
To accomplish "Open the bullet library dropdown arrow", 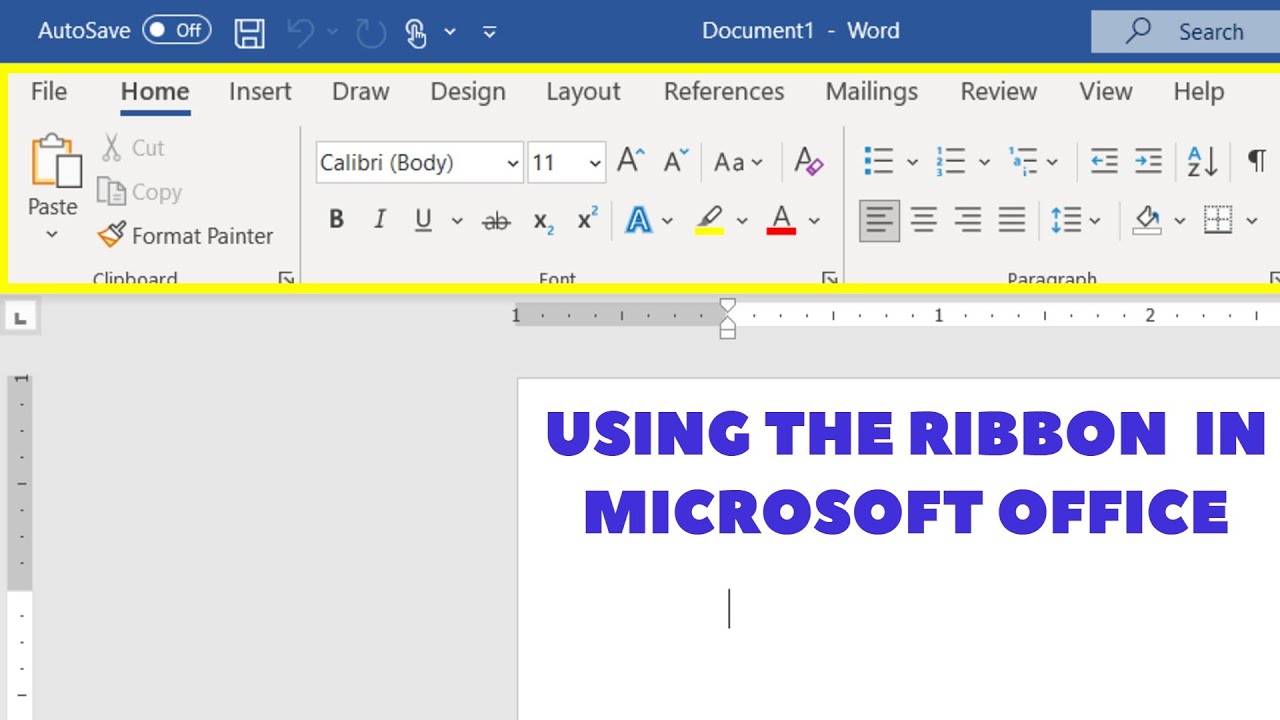I will 912,162.
